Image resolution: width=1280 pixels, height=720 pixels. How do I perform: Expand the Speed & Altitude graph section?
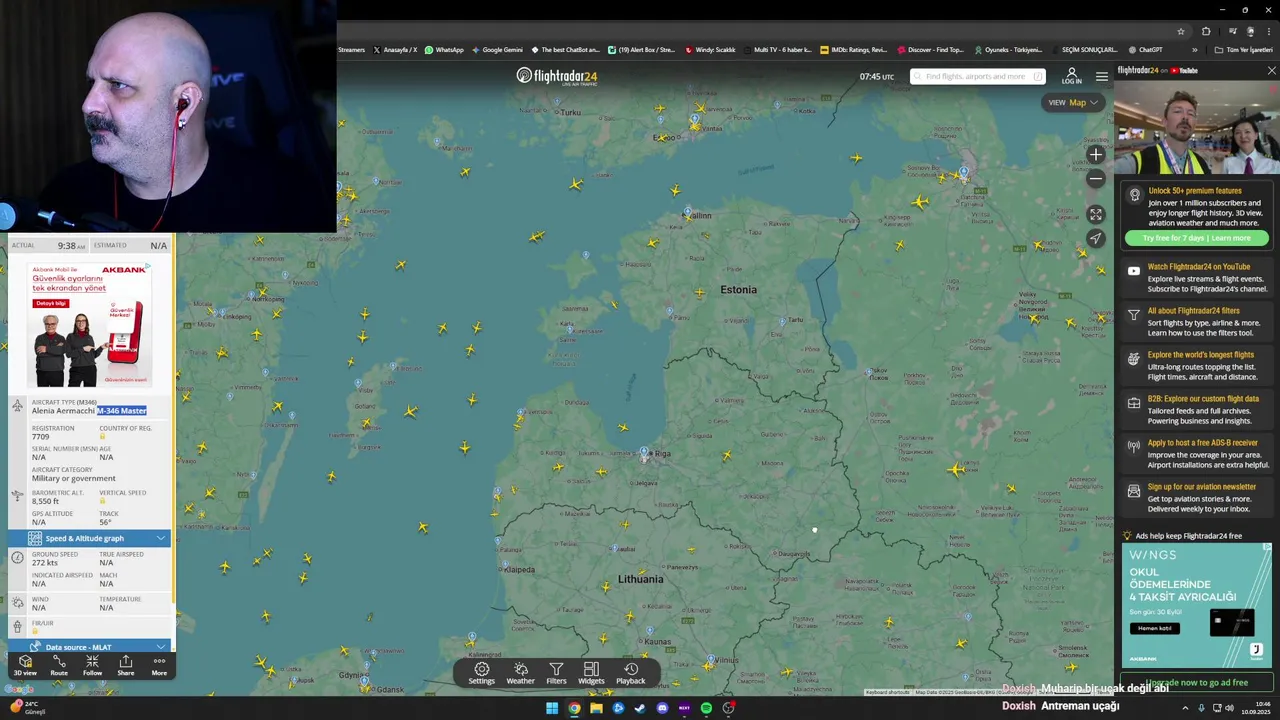tap(90, 538)
